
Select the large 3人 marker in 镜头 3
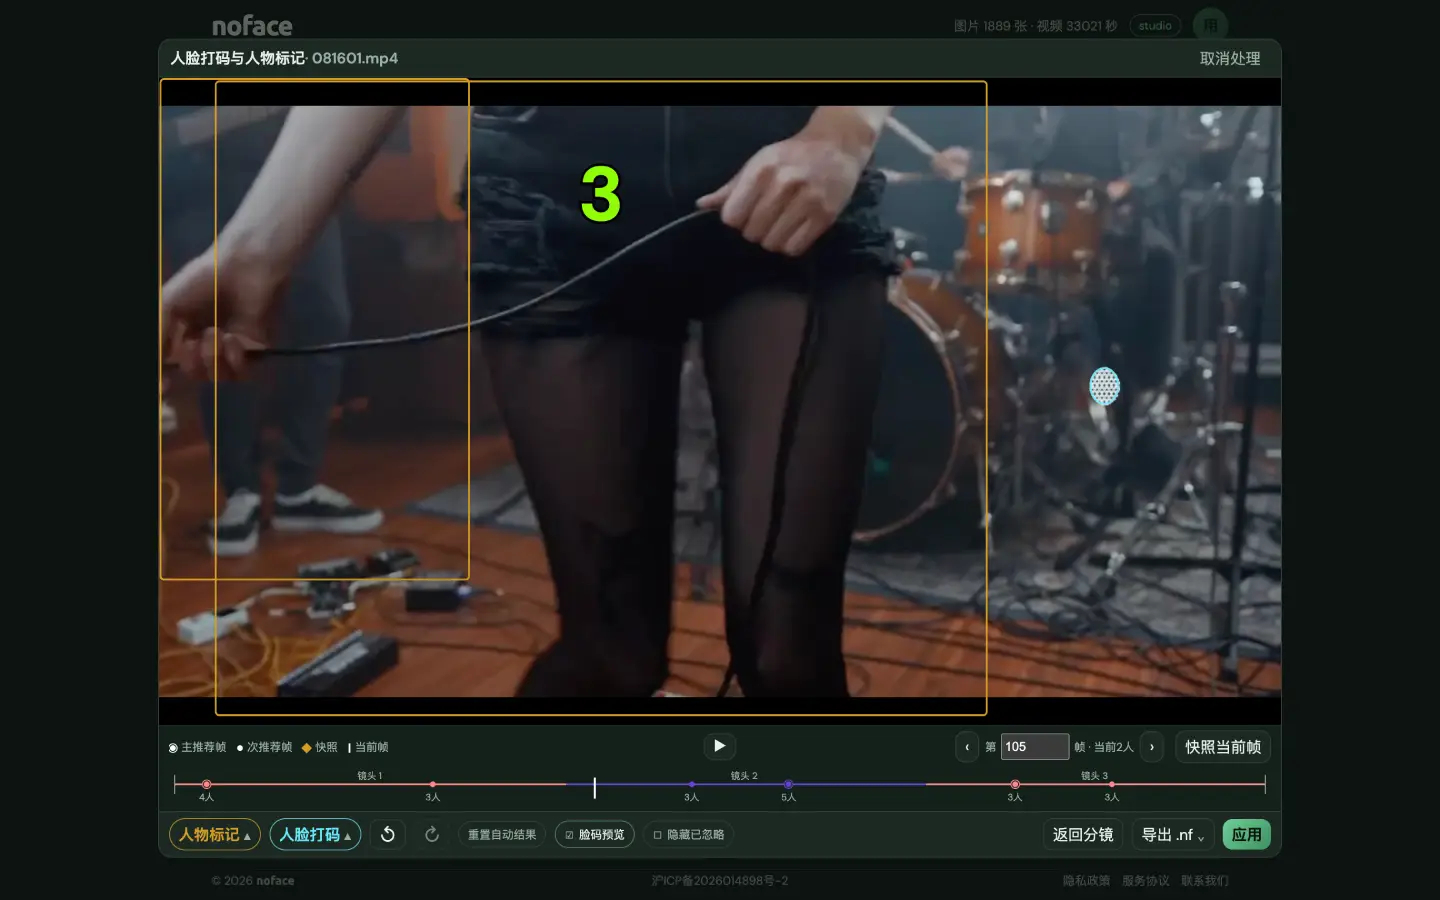[1015, 785]
